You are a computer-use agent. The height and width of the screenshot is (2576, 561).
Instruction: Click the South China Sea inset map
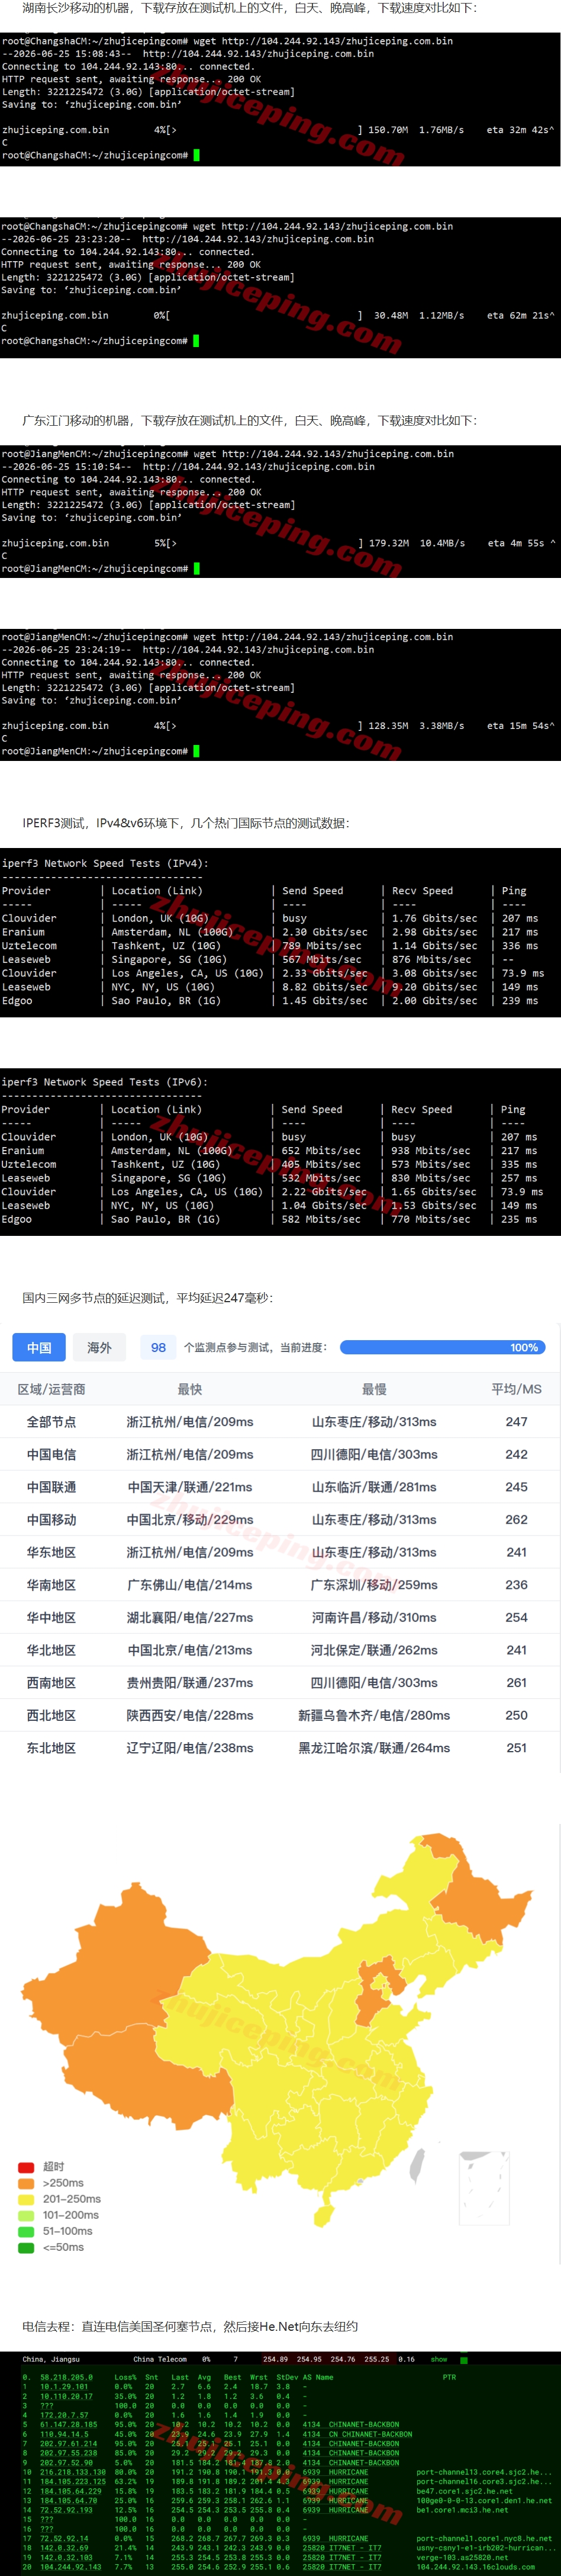pos(484,2188)
